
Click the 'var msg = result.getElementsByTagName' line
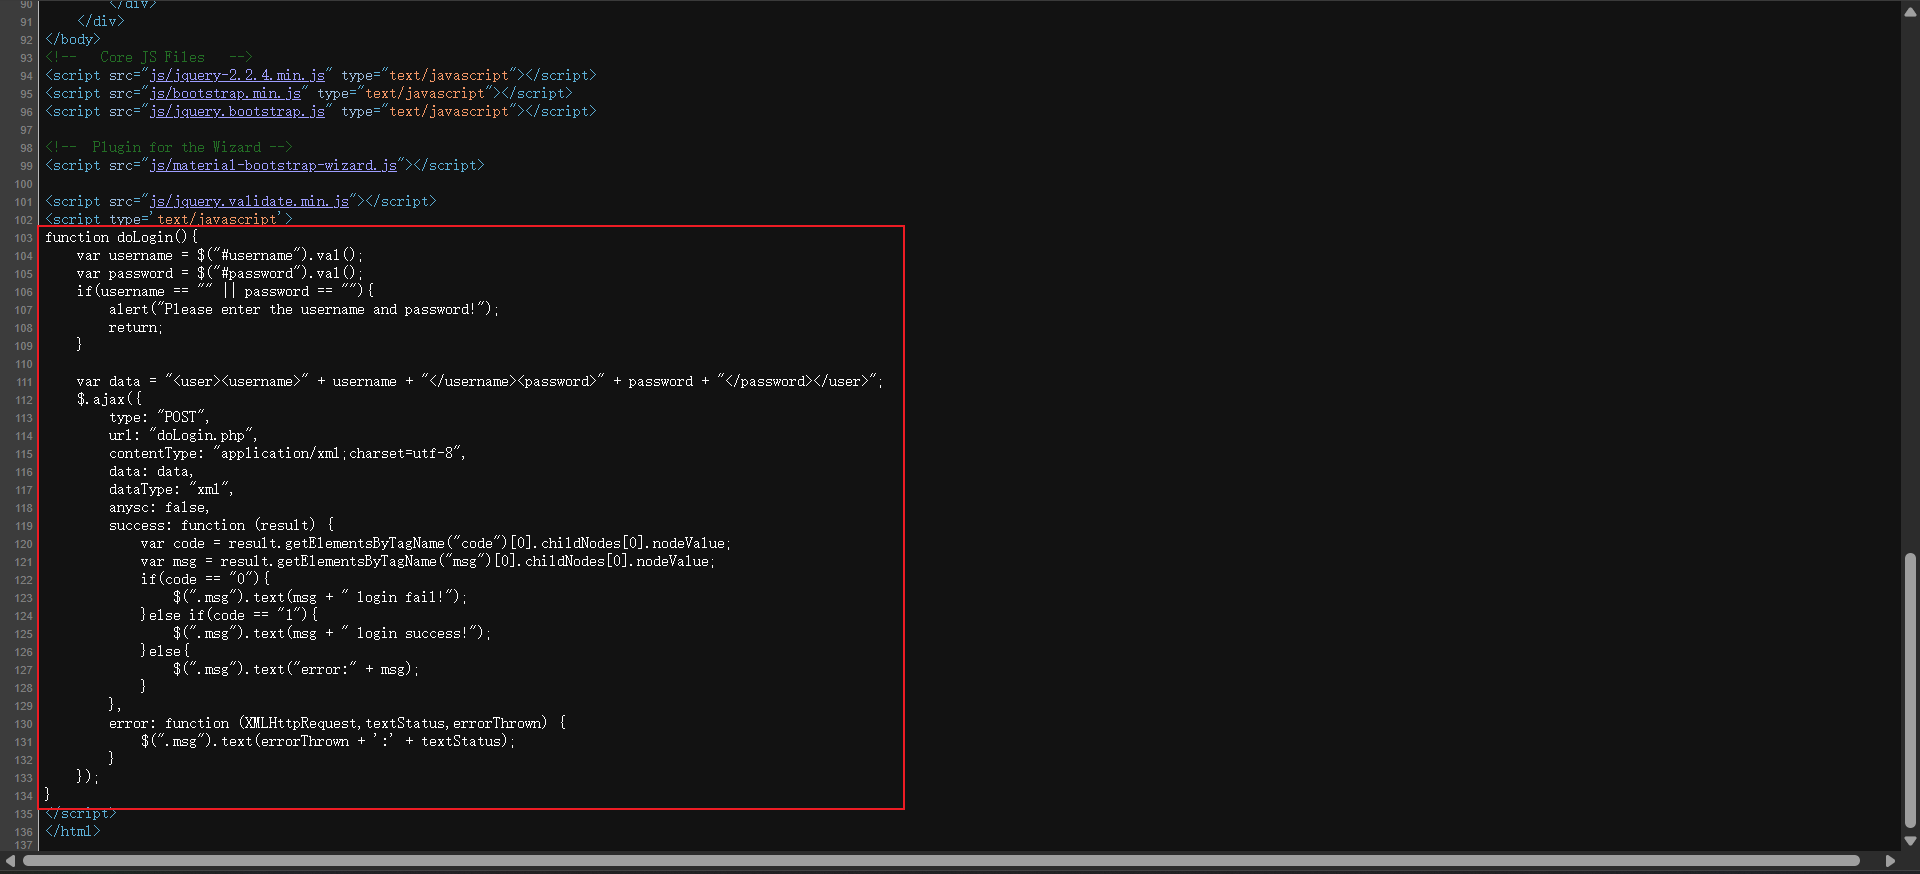click(428, 561)
